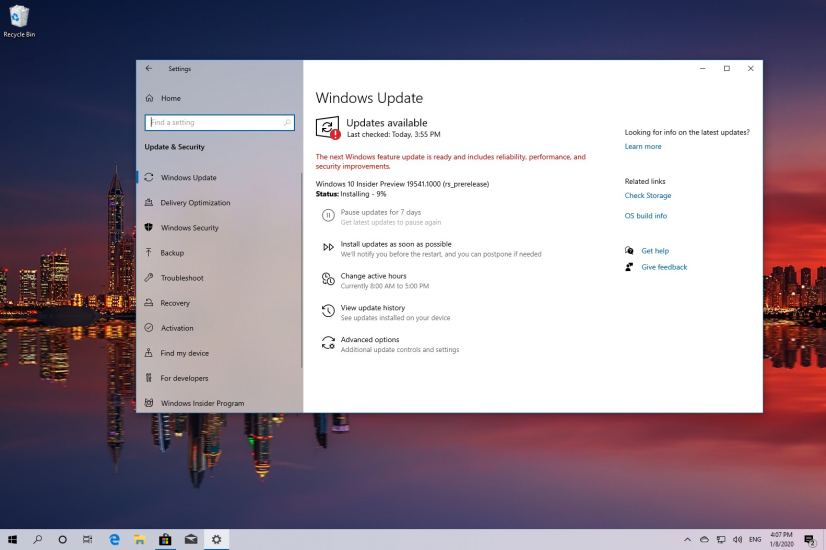
Task: Open Cortana circle on taskbar
Action: 62,539
